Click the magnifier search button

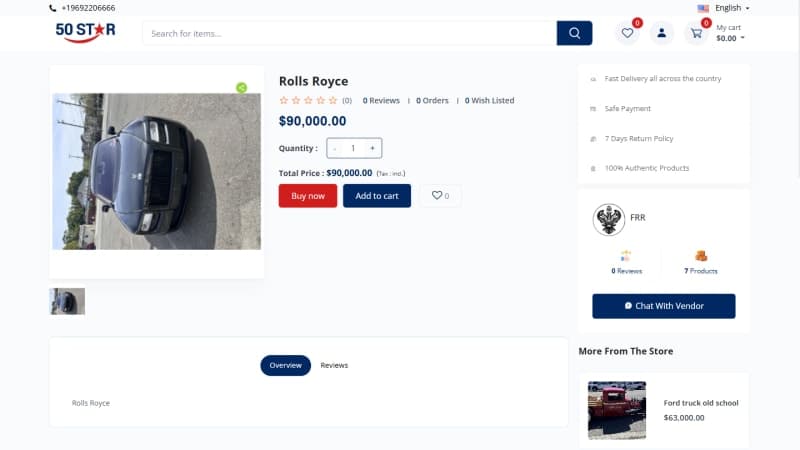574,33
